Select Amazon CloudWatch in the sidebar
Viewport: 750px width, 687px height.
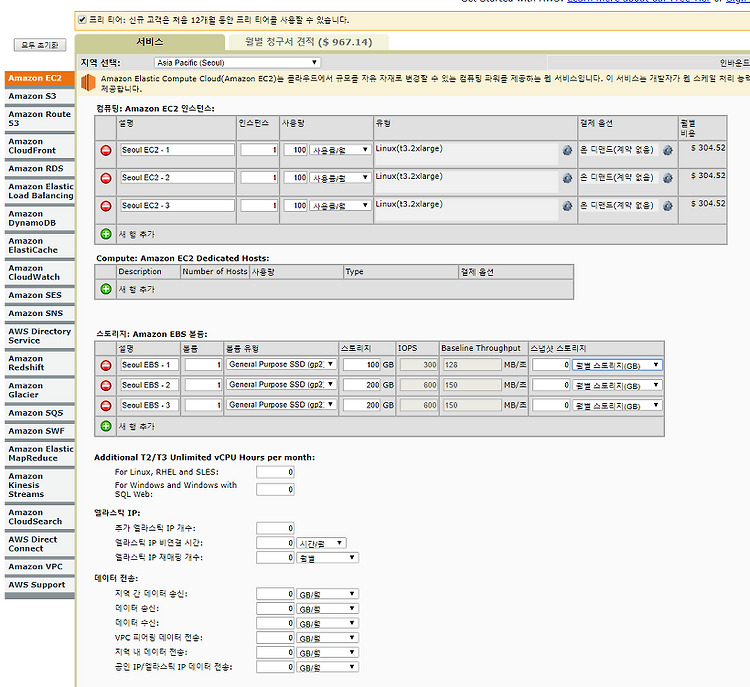tap(40, 273)
